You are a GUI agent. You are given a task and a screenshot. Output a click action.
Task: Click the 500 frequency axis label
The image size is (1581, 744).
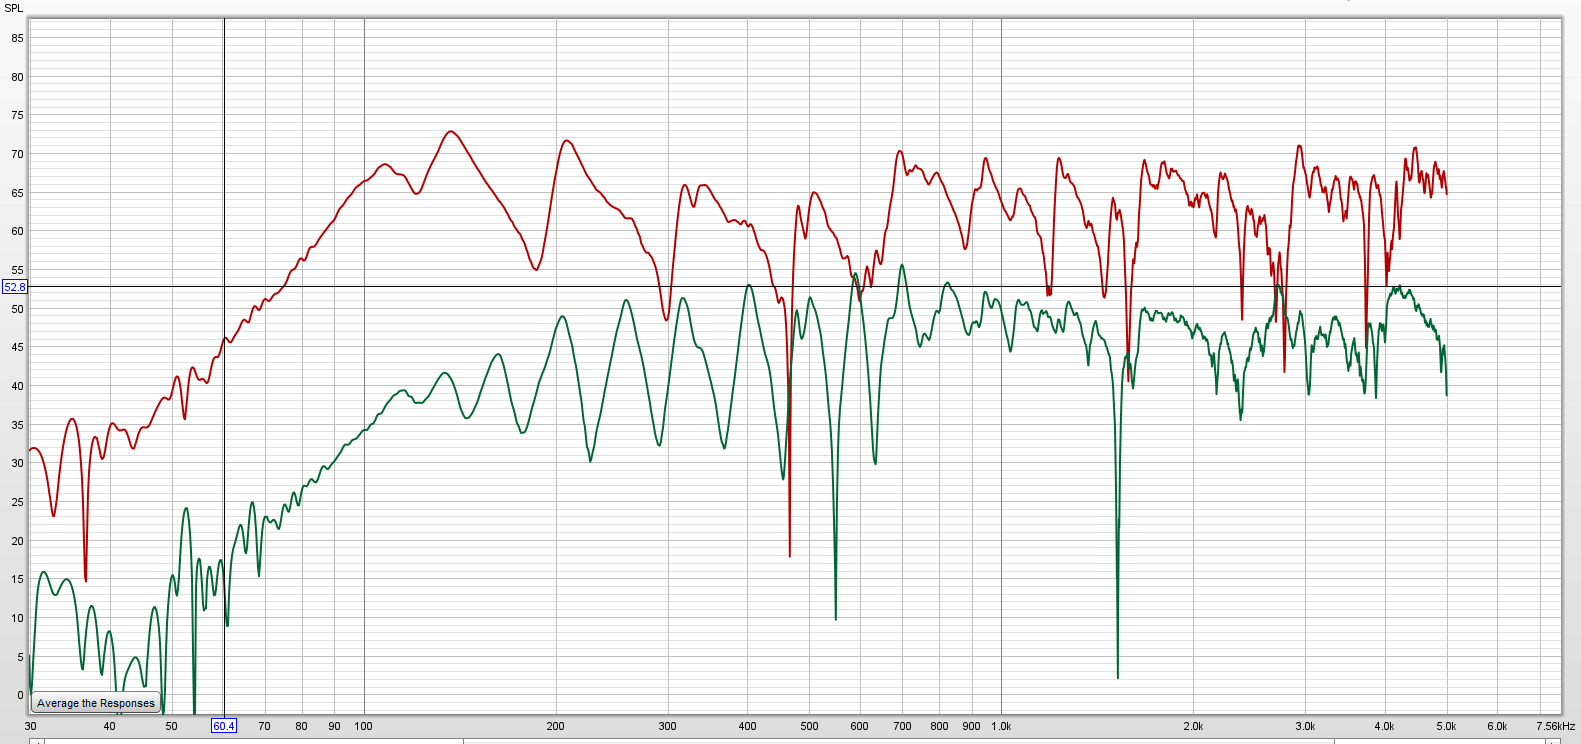[x=809, y=726]
